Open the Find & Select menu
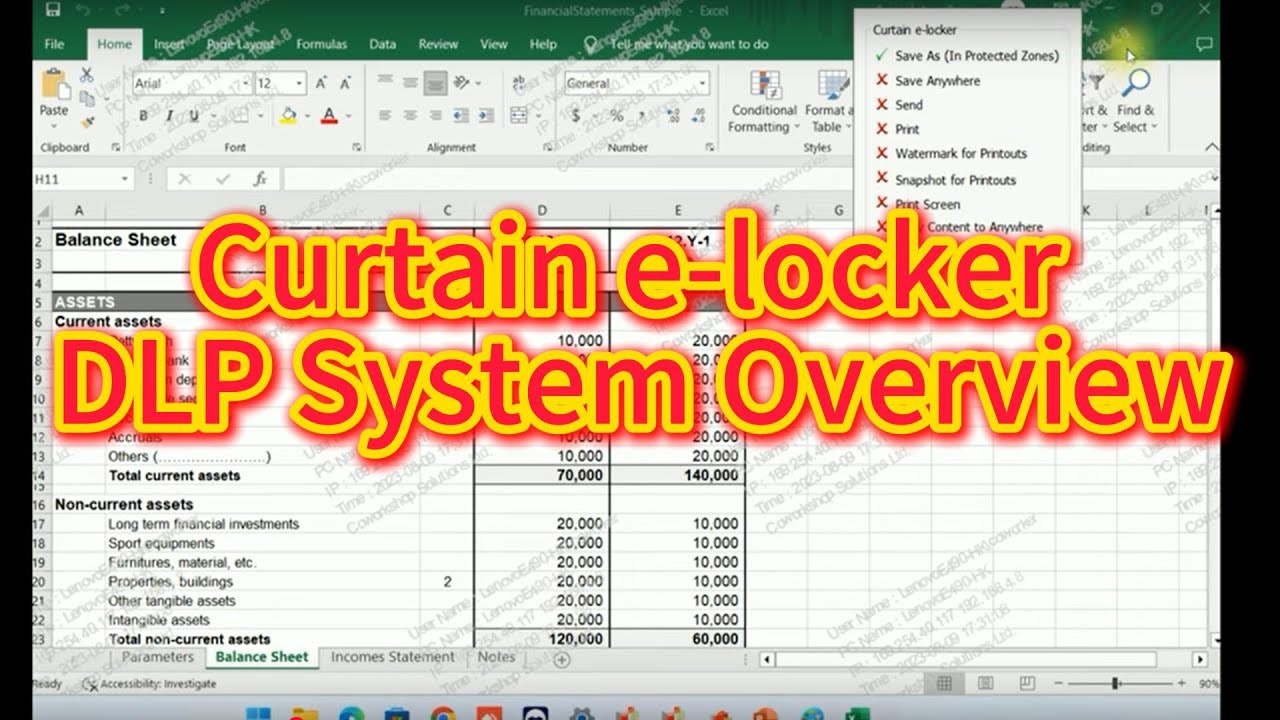 [x=1135, y=101]
